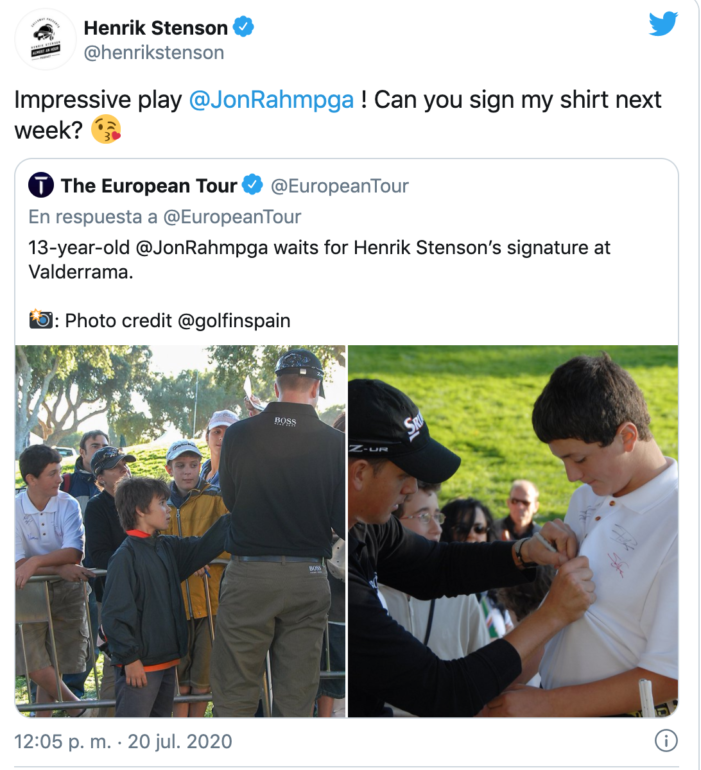Open the right photo of shirt signing
701x770 pixels.
point(513,531)
